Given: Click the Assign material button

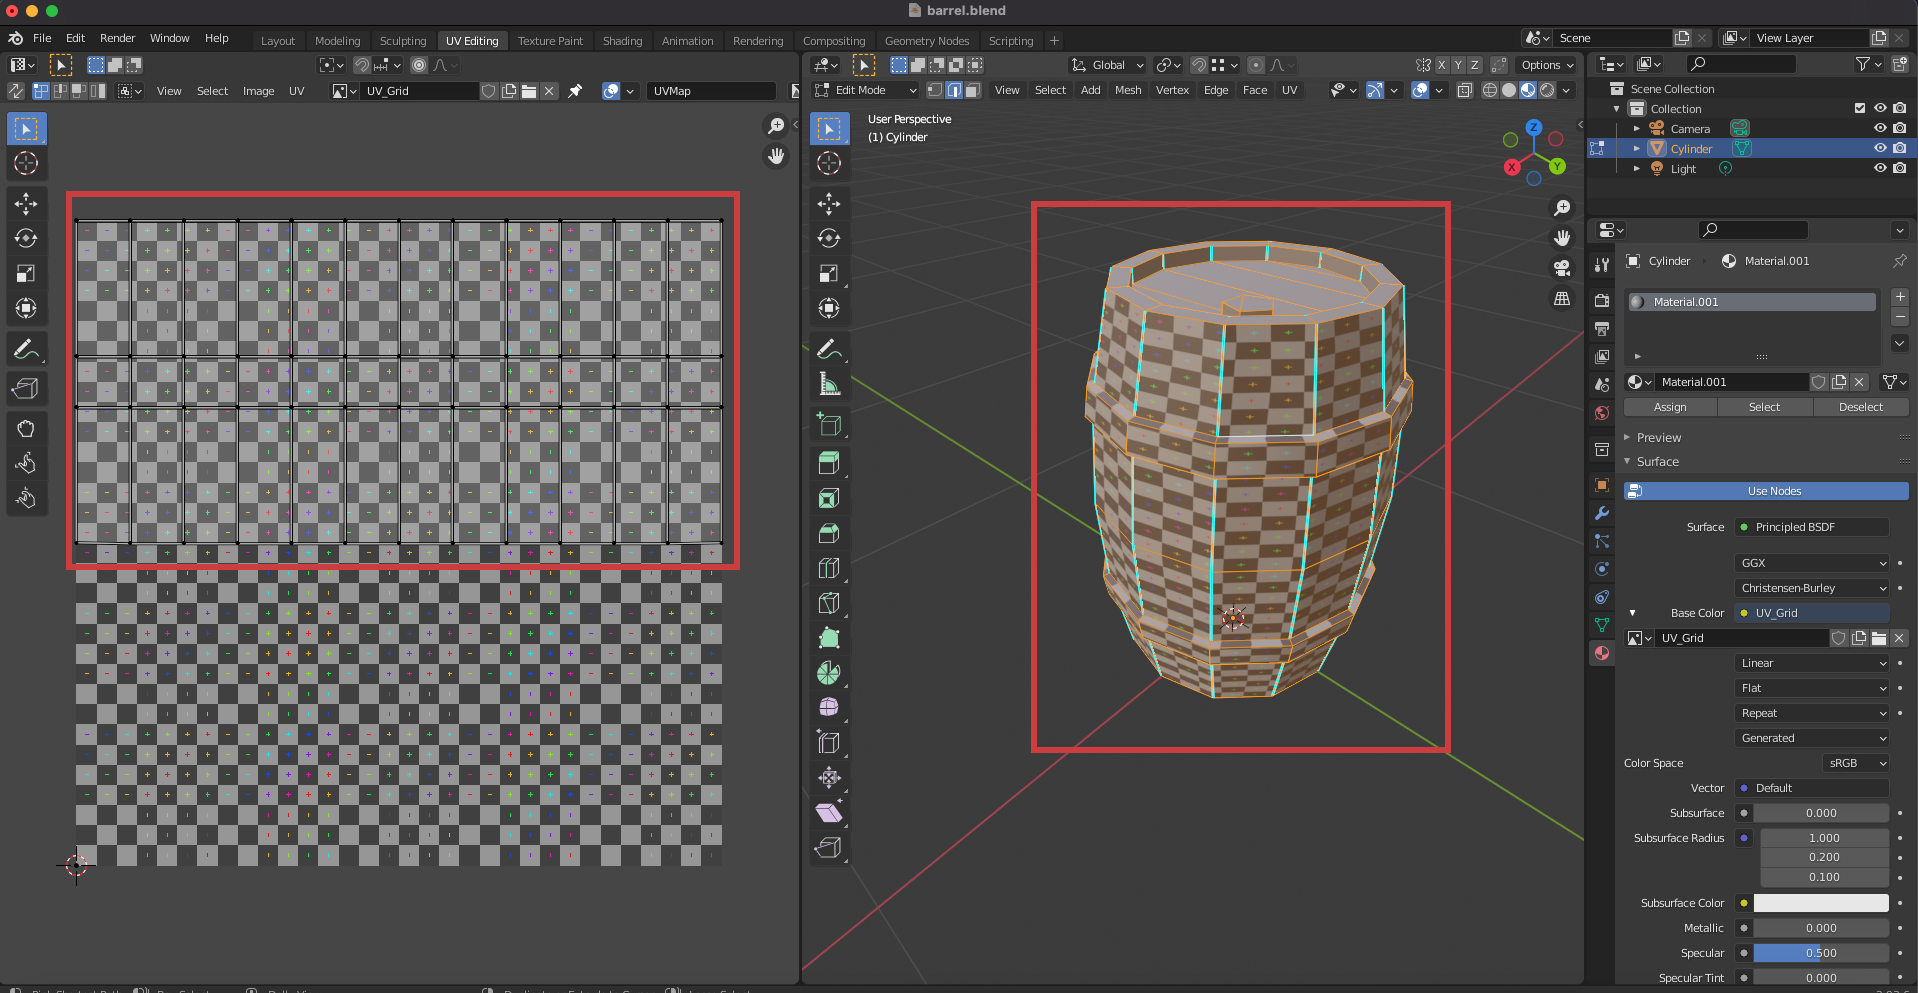Looking at the screenshot, I should [x=1669, y=407].
